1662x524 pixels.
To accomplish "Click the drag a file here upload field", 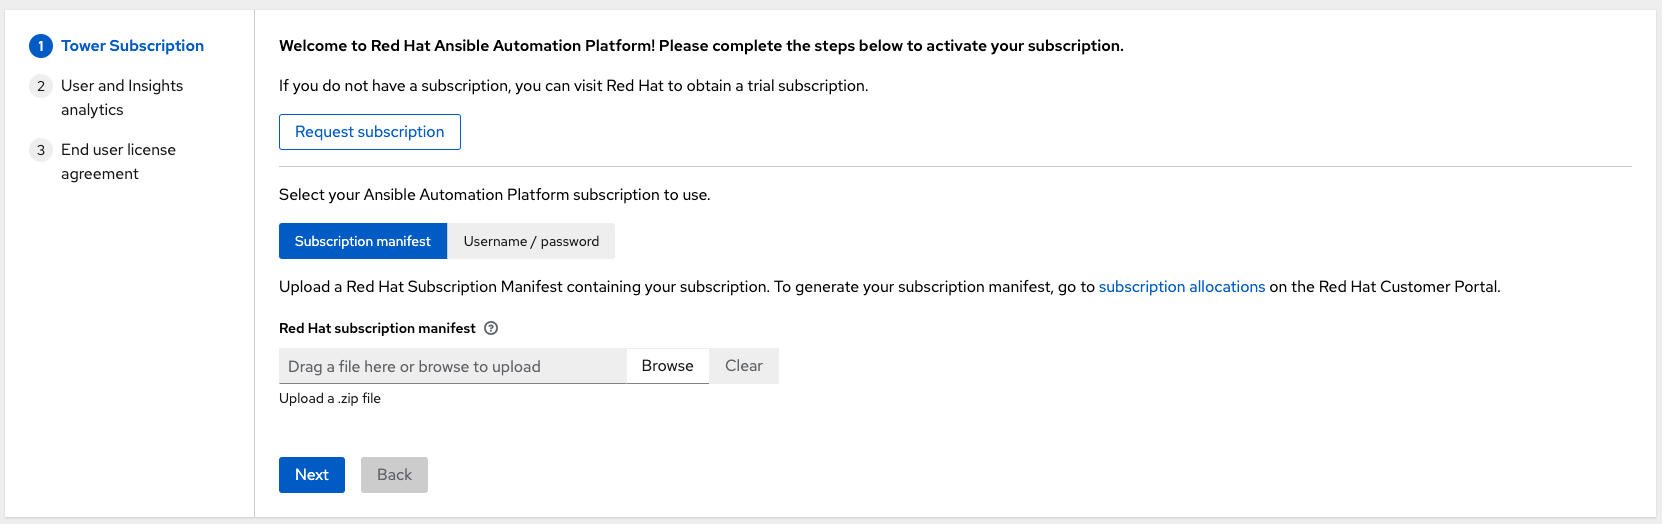I will click(x=453, y=366).
